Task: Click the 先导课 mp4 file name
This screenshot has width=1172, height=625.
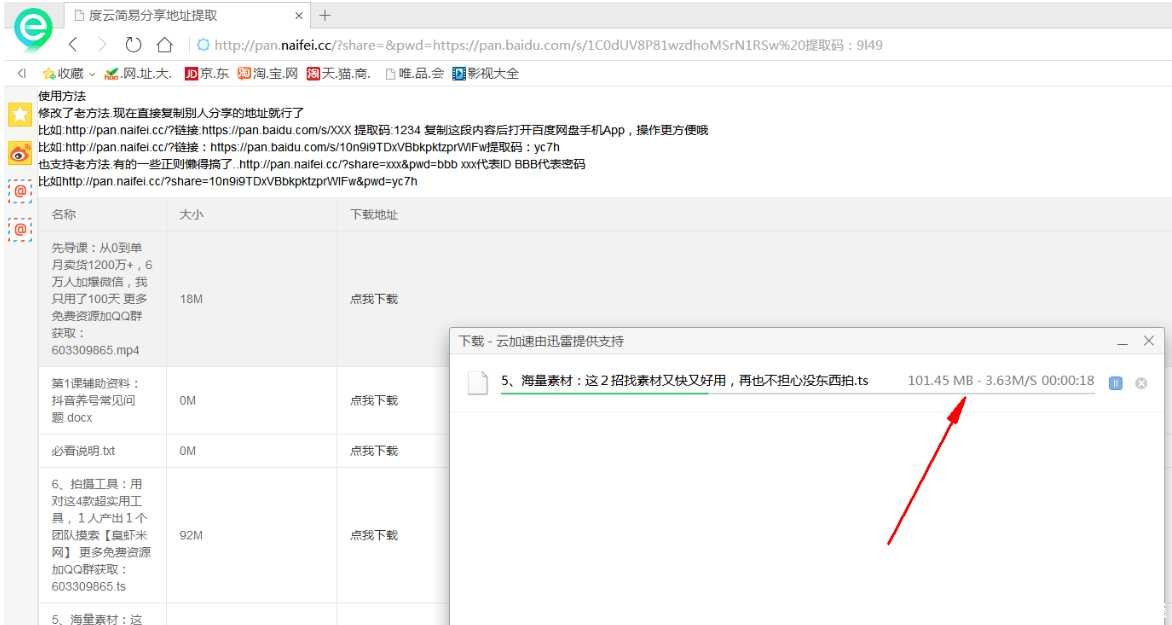Action: tap(102, 299)
